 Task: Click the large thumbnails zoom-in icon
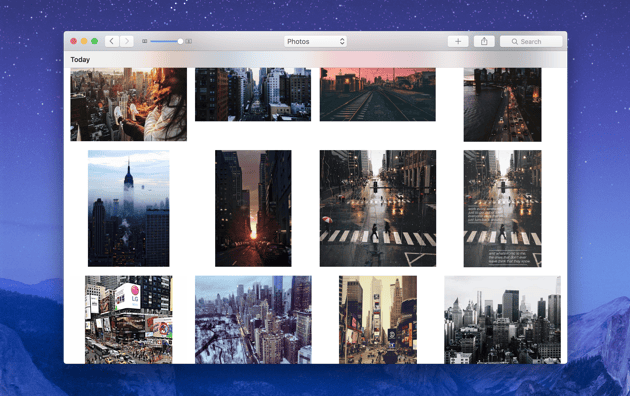pyautogui.click(x=188, y=41)
